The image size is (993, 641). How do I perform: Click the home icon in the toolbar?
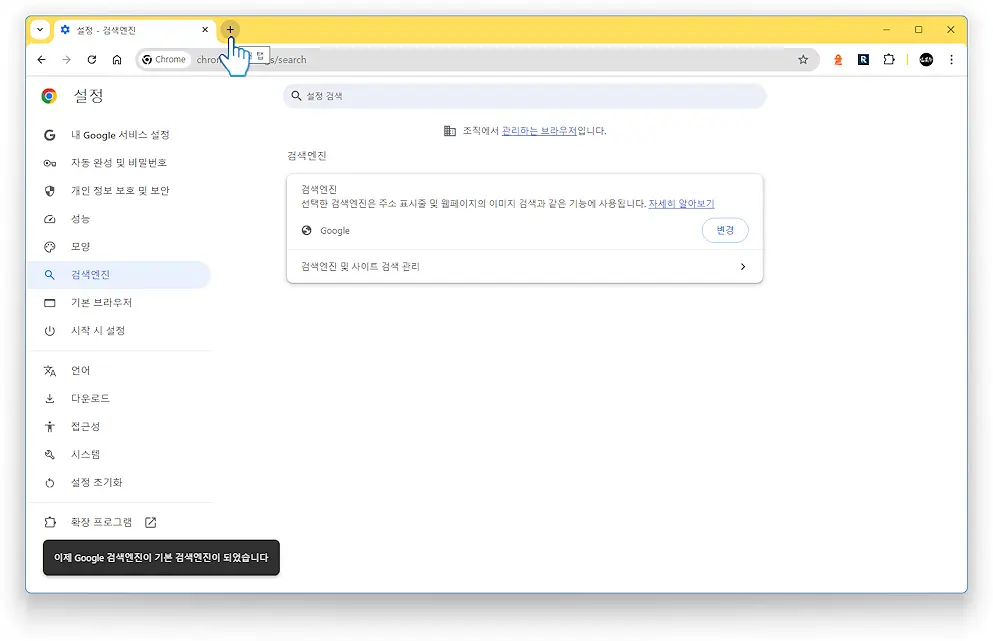tap(117, 60)
